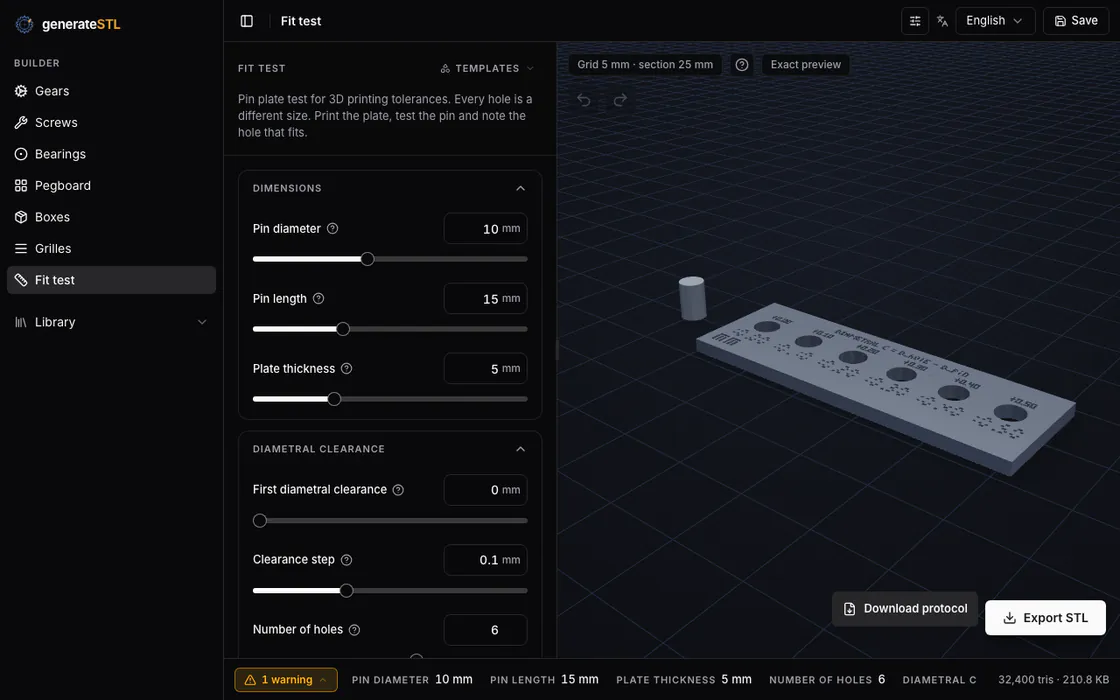Viewport: 1120px width, 700px height.
Task: Click Pin diameter help icon
Action: pyautogui.click(x=332, y=229)
